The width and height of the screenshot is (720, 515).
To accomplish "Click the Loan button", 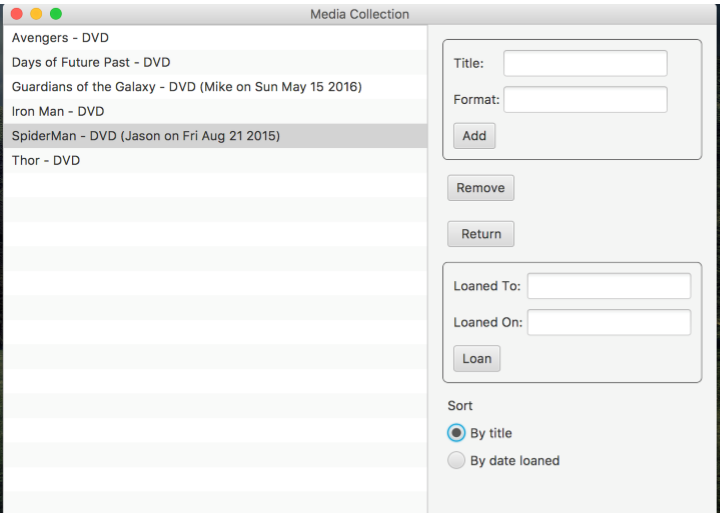I will click(477, 358).
